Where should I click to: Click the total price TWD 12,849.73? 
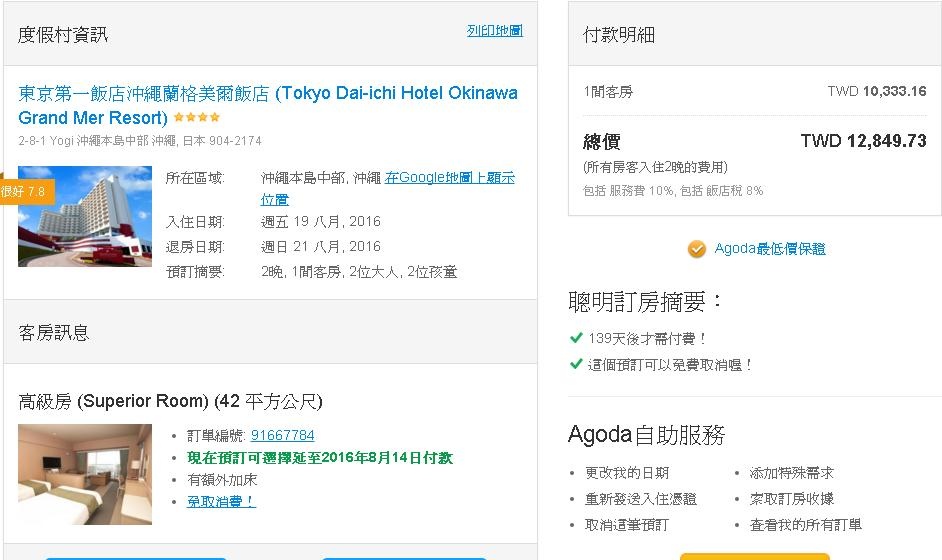tap(863, 141)
